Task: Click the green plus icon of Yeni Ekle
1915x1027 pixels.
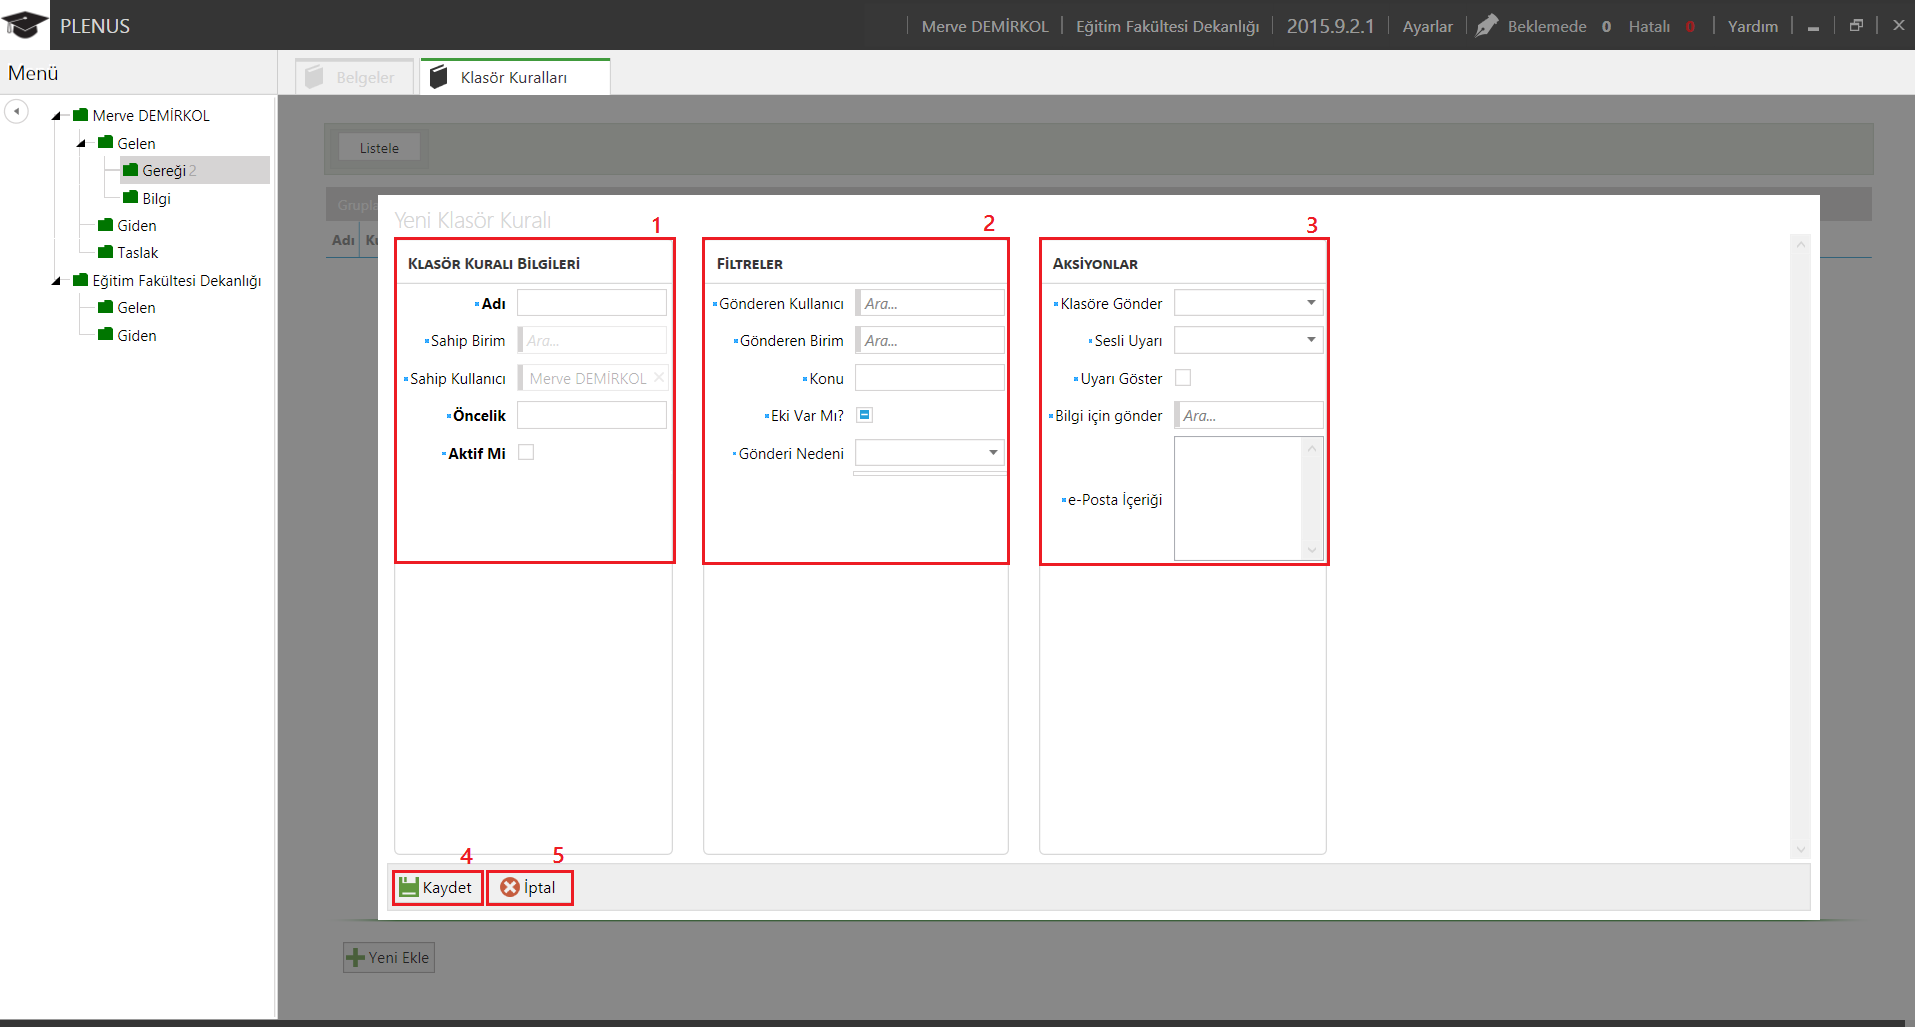Action: pyautogui.click(x=355, y=957)
